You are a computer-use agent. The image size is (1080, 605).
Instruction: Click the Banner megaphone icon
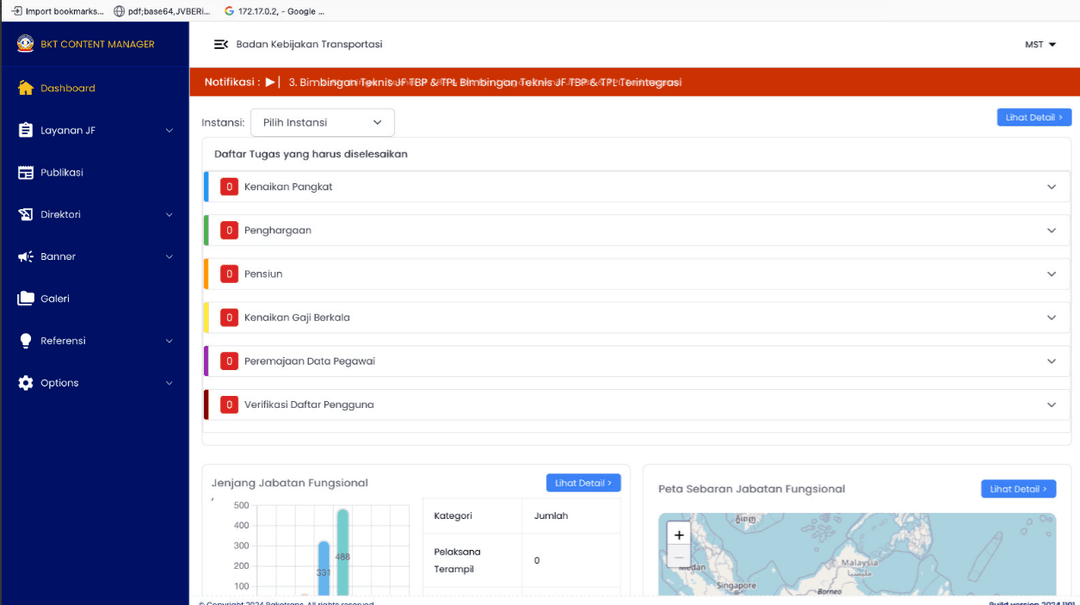(x=25, y=256)
